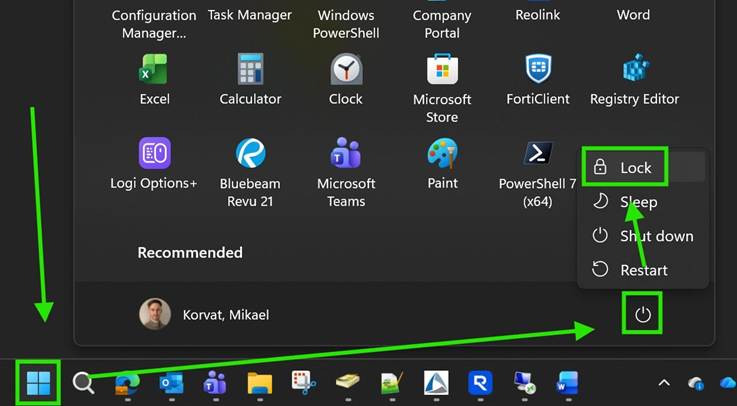Click the Start menu power button
Screen dimensions: 737x406
click(643, 314)
